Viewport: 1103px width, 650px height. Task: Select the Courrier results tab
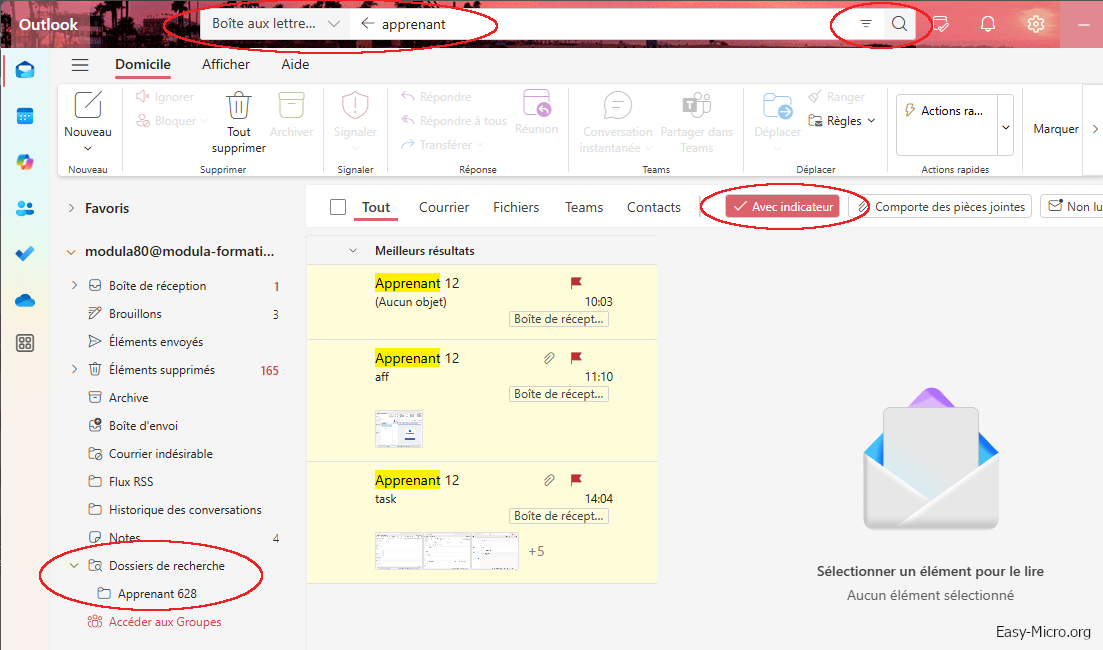click(444, 208)
